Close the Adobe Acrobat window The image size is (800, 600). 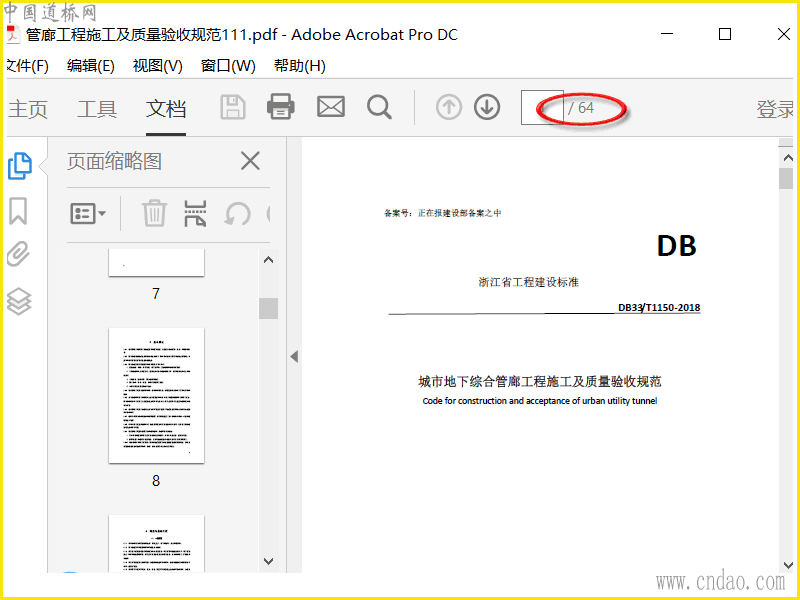784,34
